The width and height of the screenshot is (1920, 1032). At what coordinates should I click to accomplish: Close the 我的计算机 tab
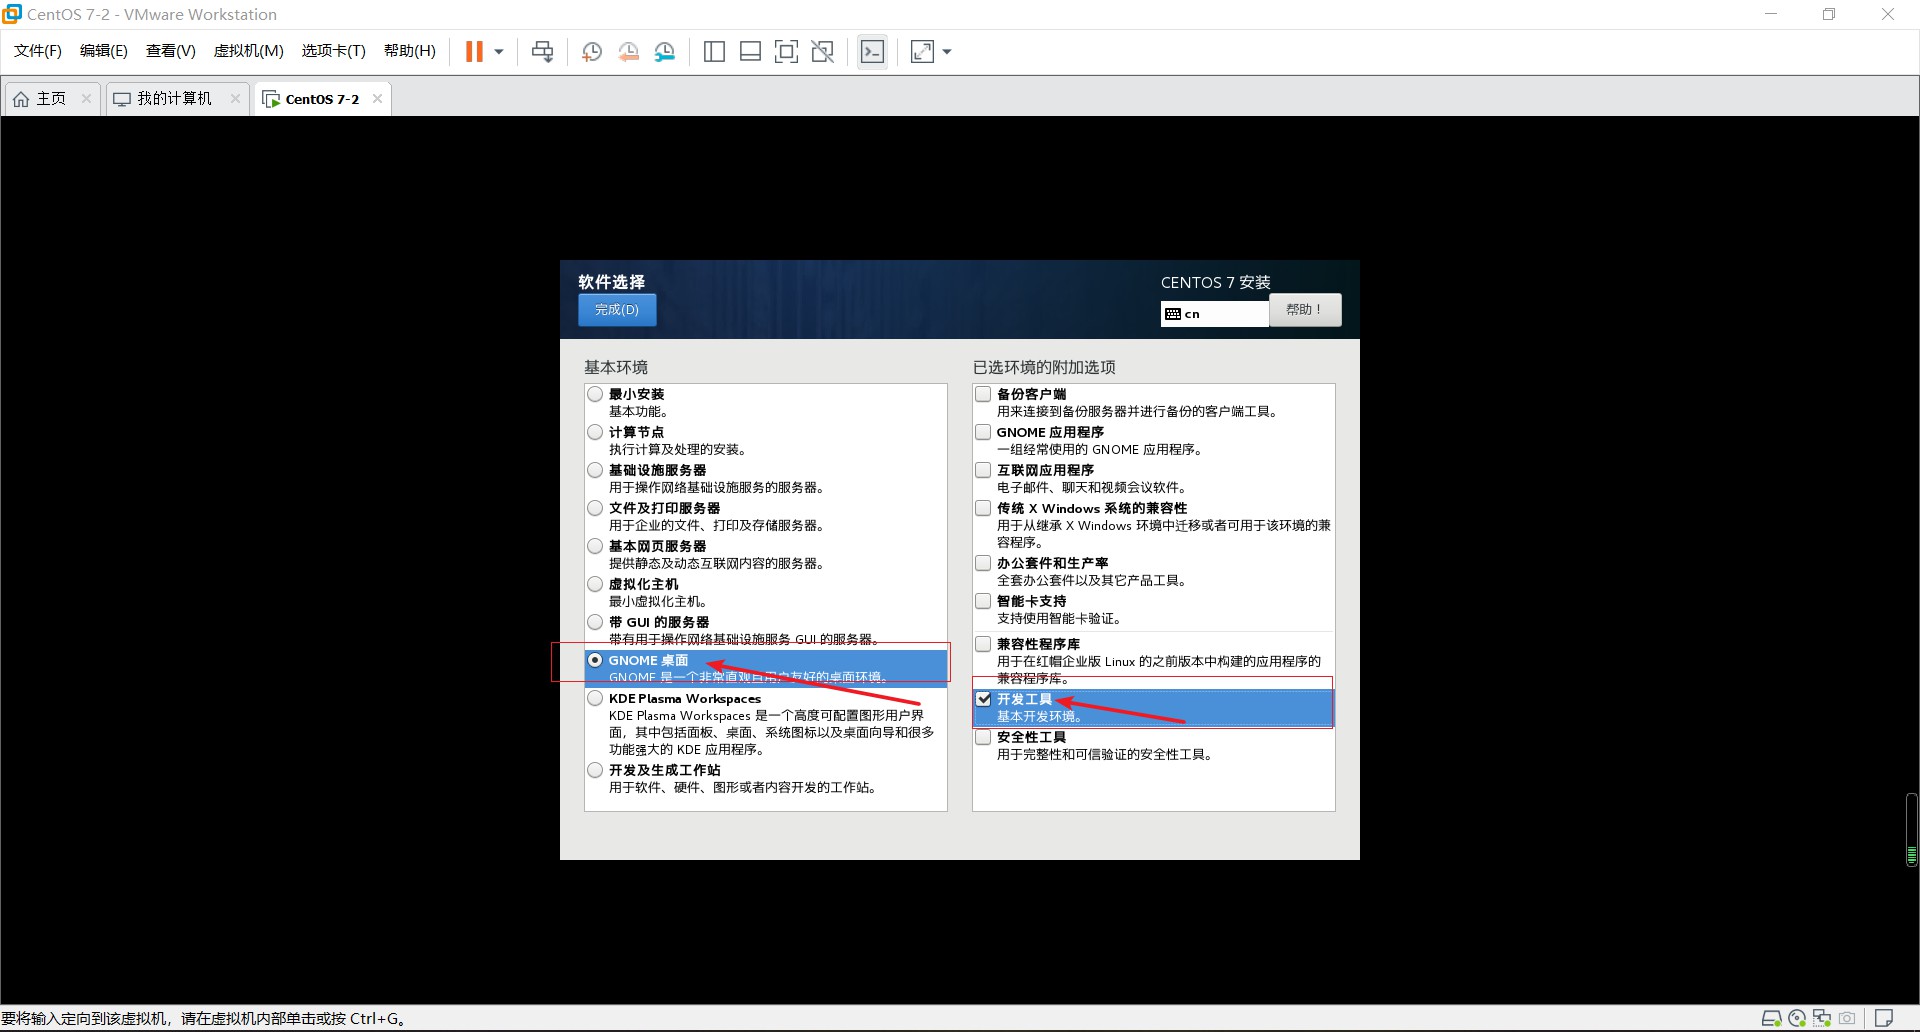click(235, 98)
